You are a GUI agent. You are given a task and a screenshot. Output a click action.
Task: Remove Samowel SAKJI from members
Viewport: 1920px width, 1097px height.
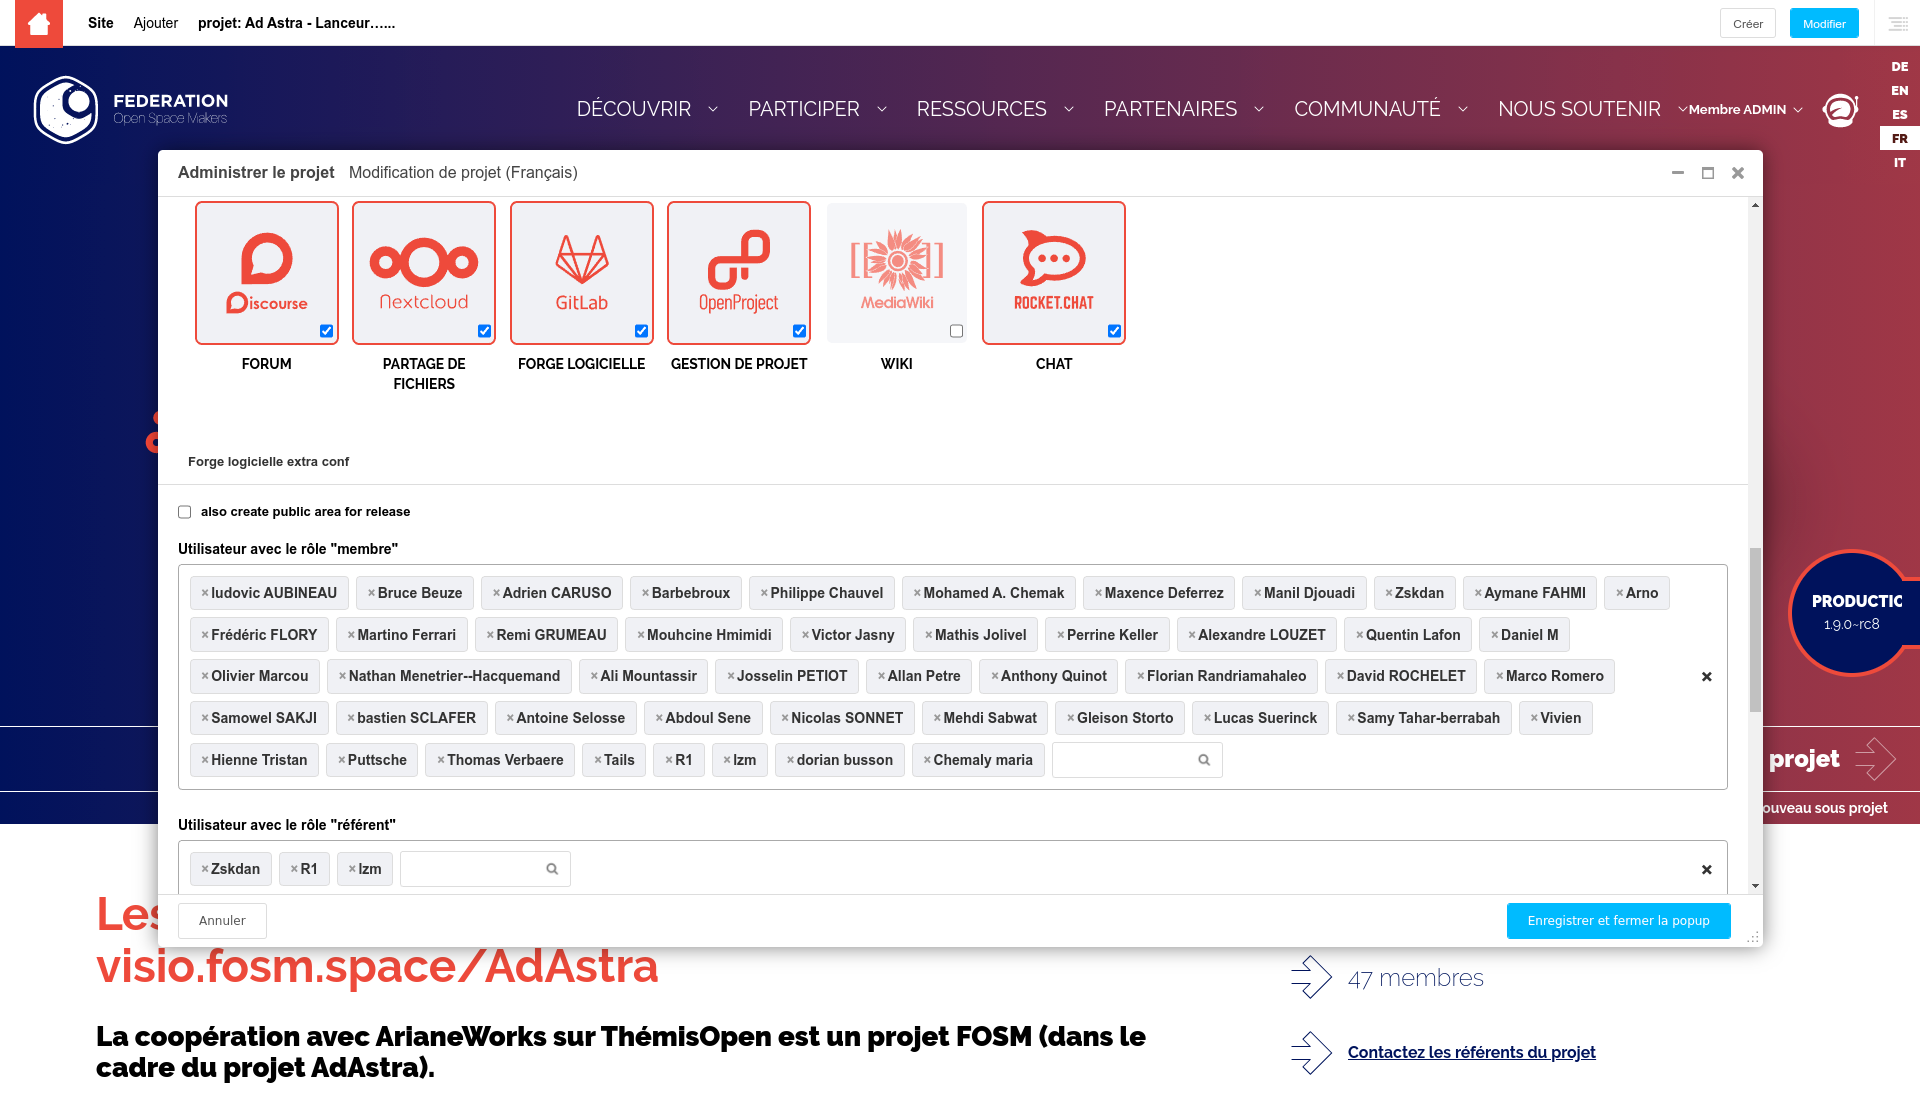pos(205,718)
